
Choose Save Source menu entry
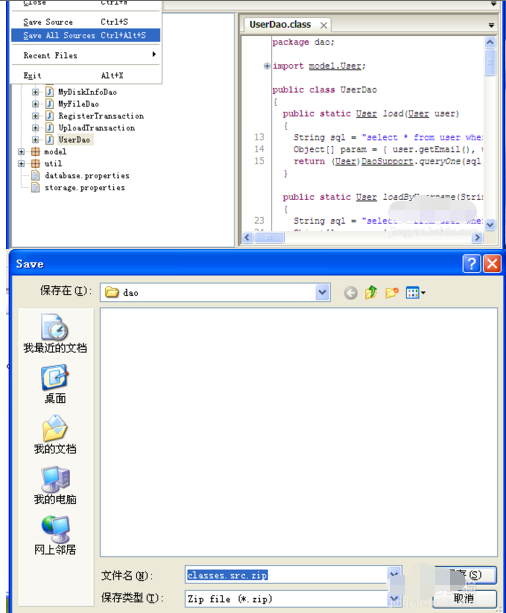(85, 22)
